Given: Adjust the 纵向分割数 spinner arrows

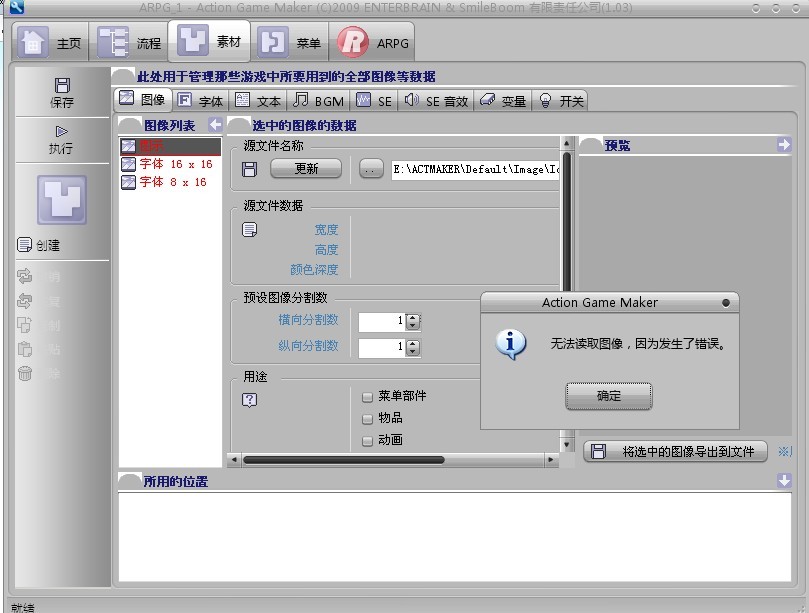Looking at the screenshot, I should [x=413, y=348].
